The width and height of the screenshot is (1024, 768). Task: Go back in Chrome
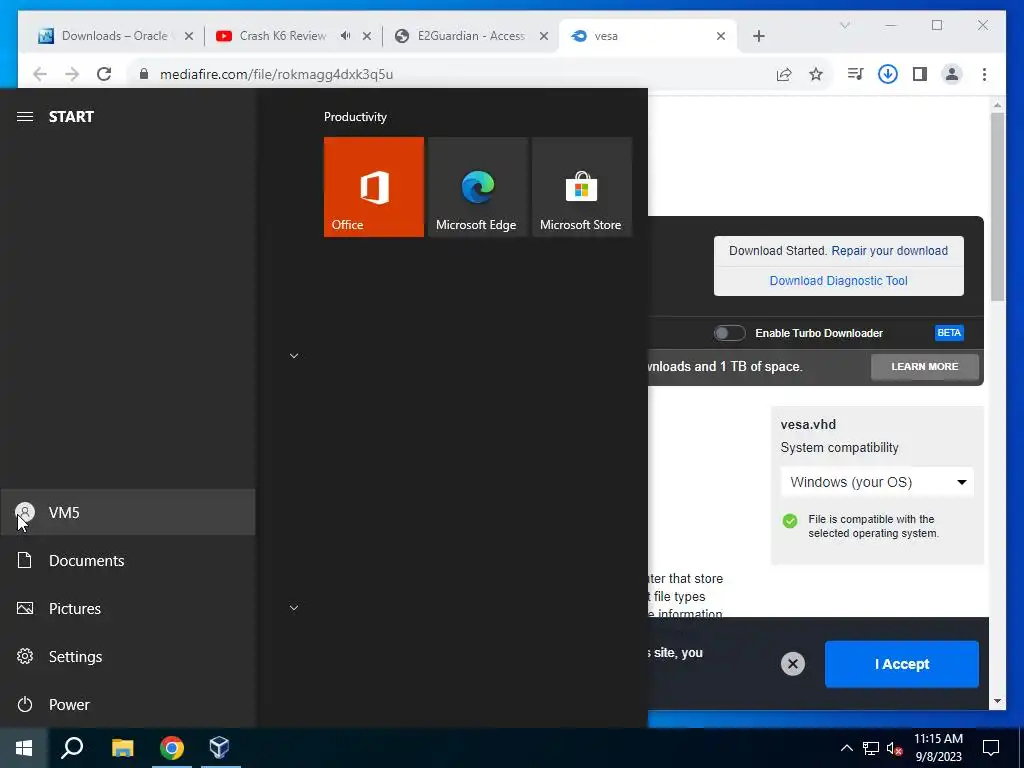[x=40, y=74]
